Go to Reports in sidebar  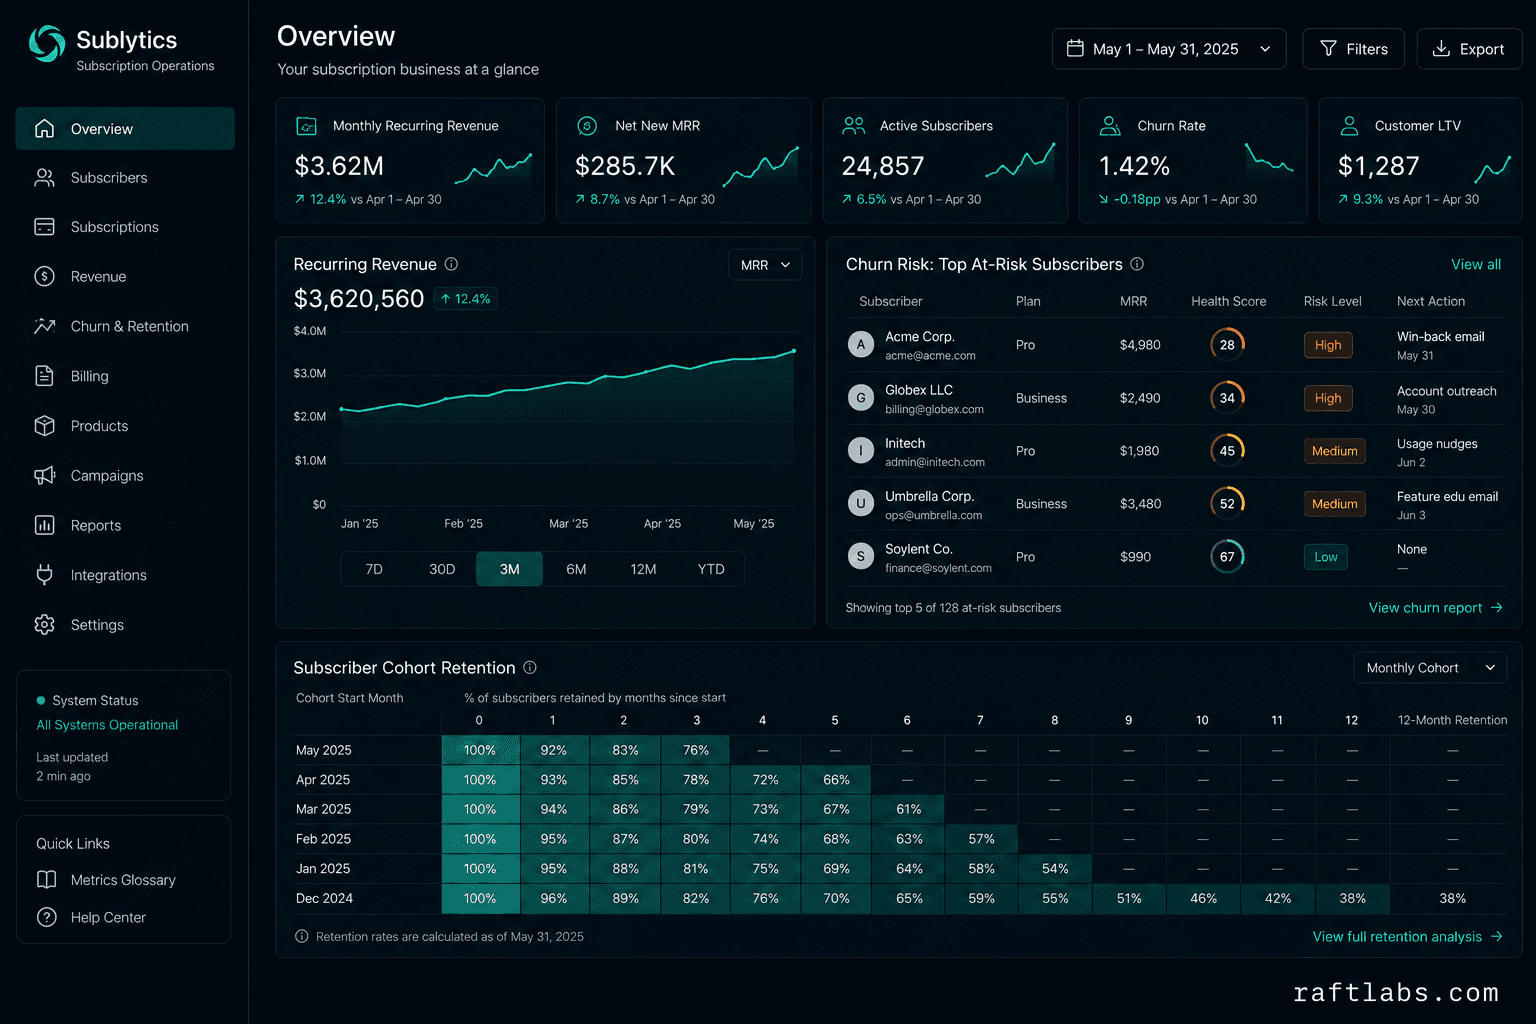coord(125,525)
